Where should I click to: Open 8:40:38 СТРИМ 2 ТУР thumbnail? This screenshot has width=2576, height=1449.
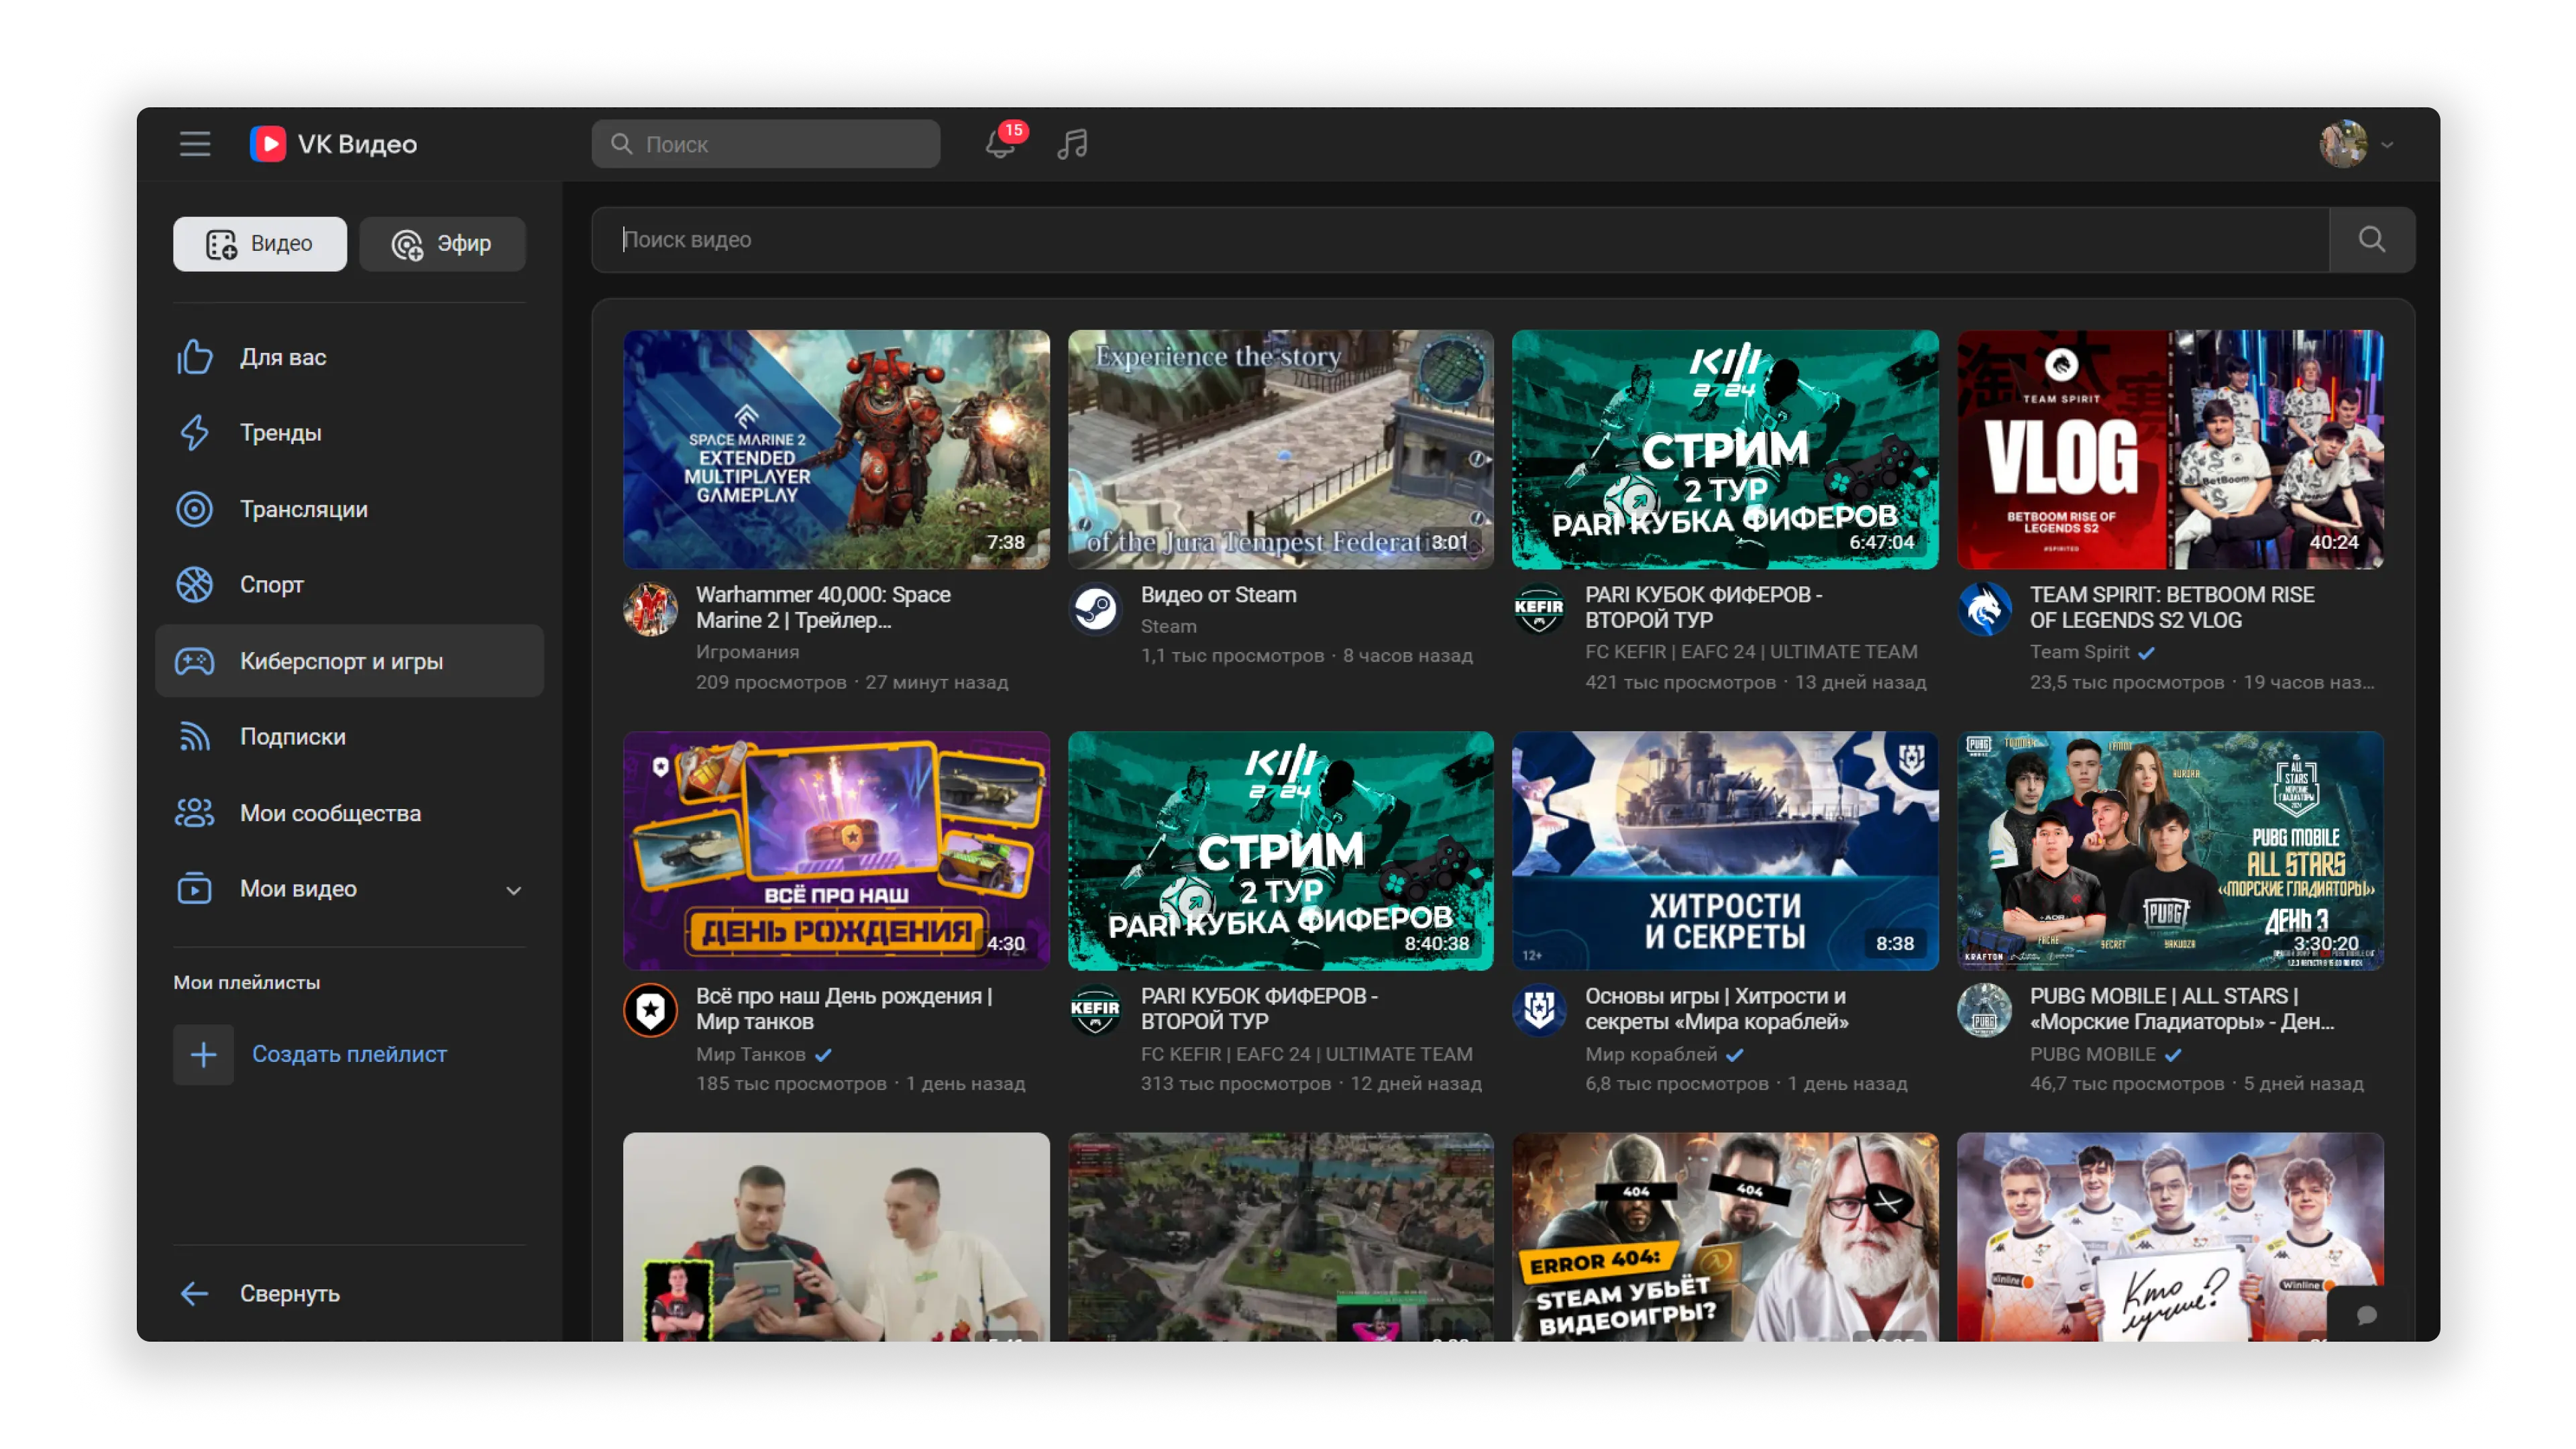coord(1280,851)
